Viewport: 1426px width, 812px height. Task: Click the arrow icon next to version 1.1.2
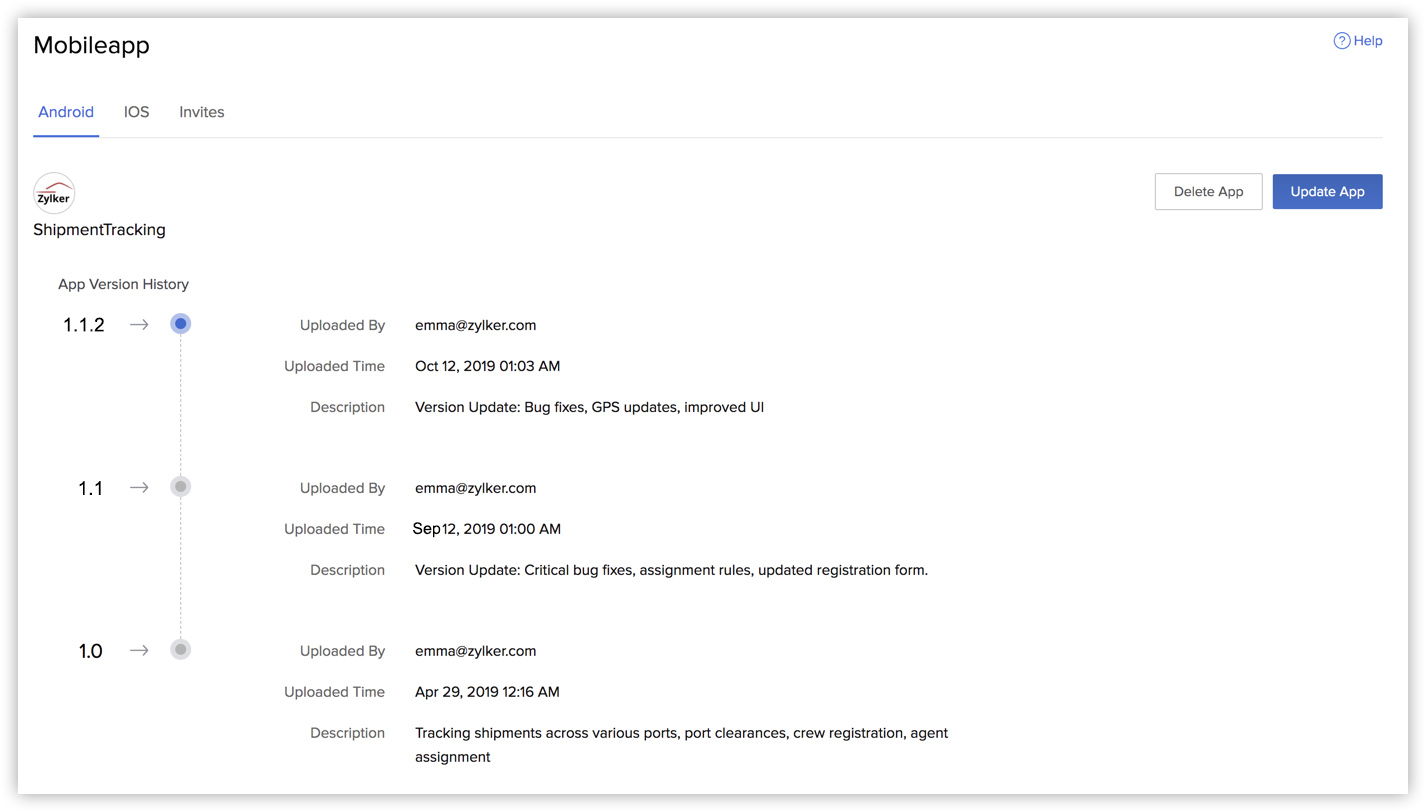[139, 324]
